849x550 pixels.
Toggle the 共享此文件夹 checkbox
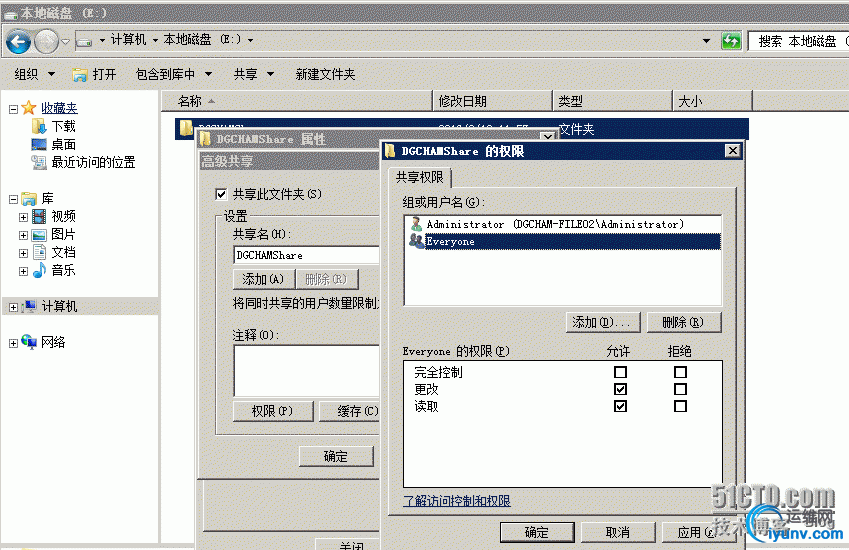click(221, 194)
